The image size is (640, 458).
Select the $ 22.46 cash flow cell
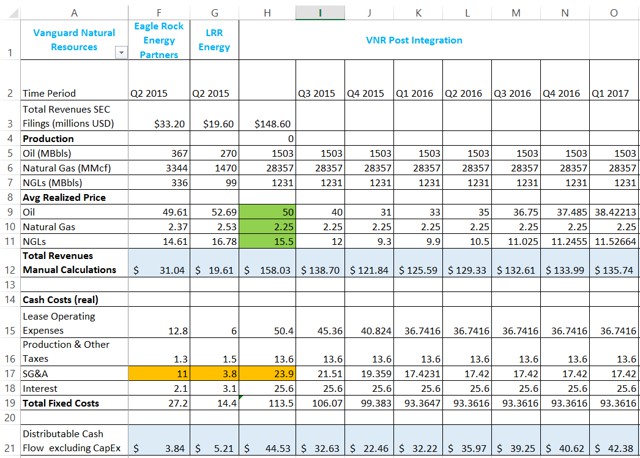click(x=369, y=441)
